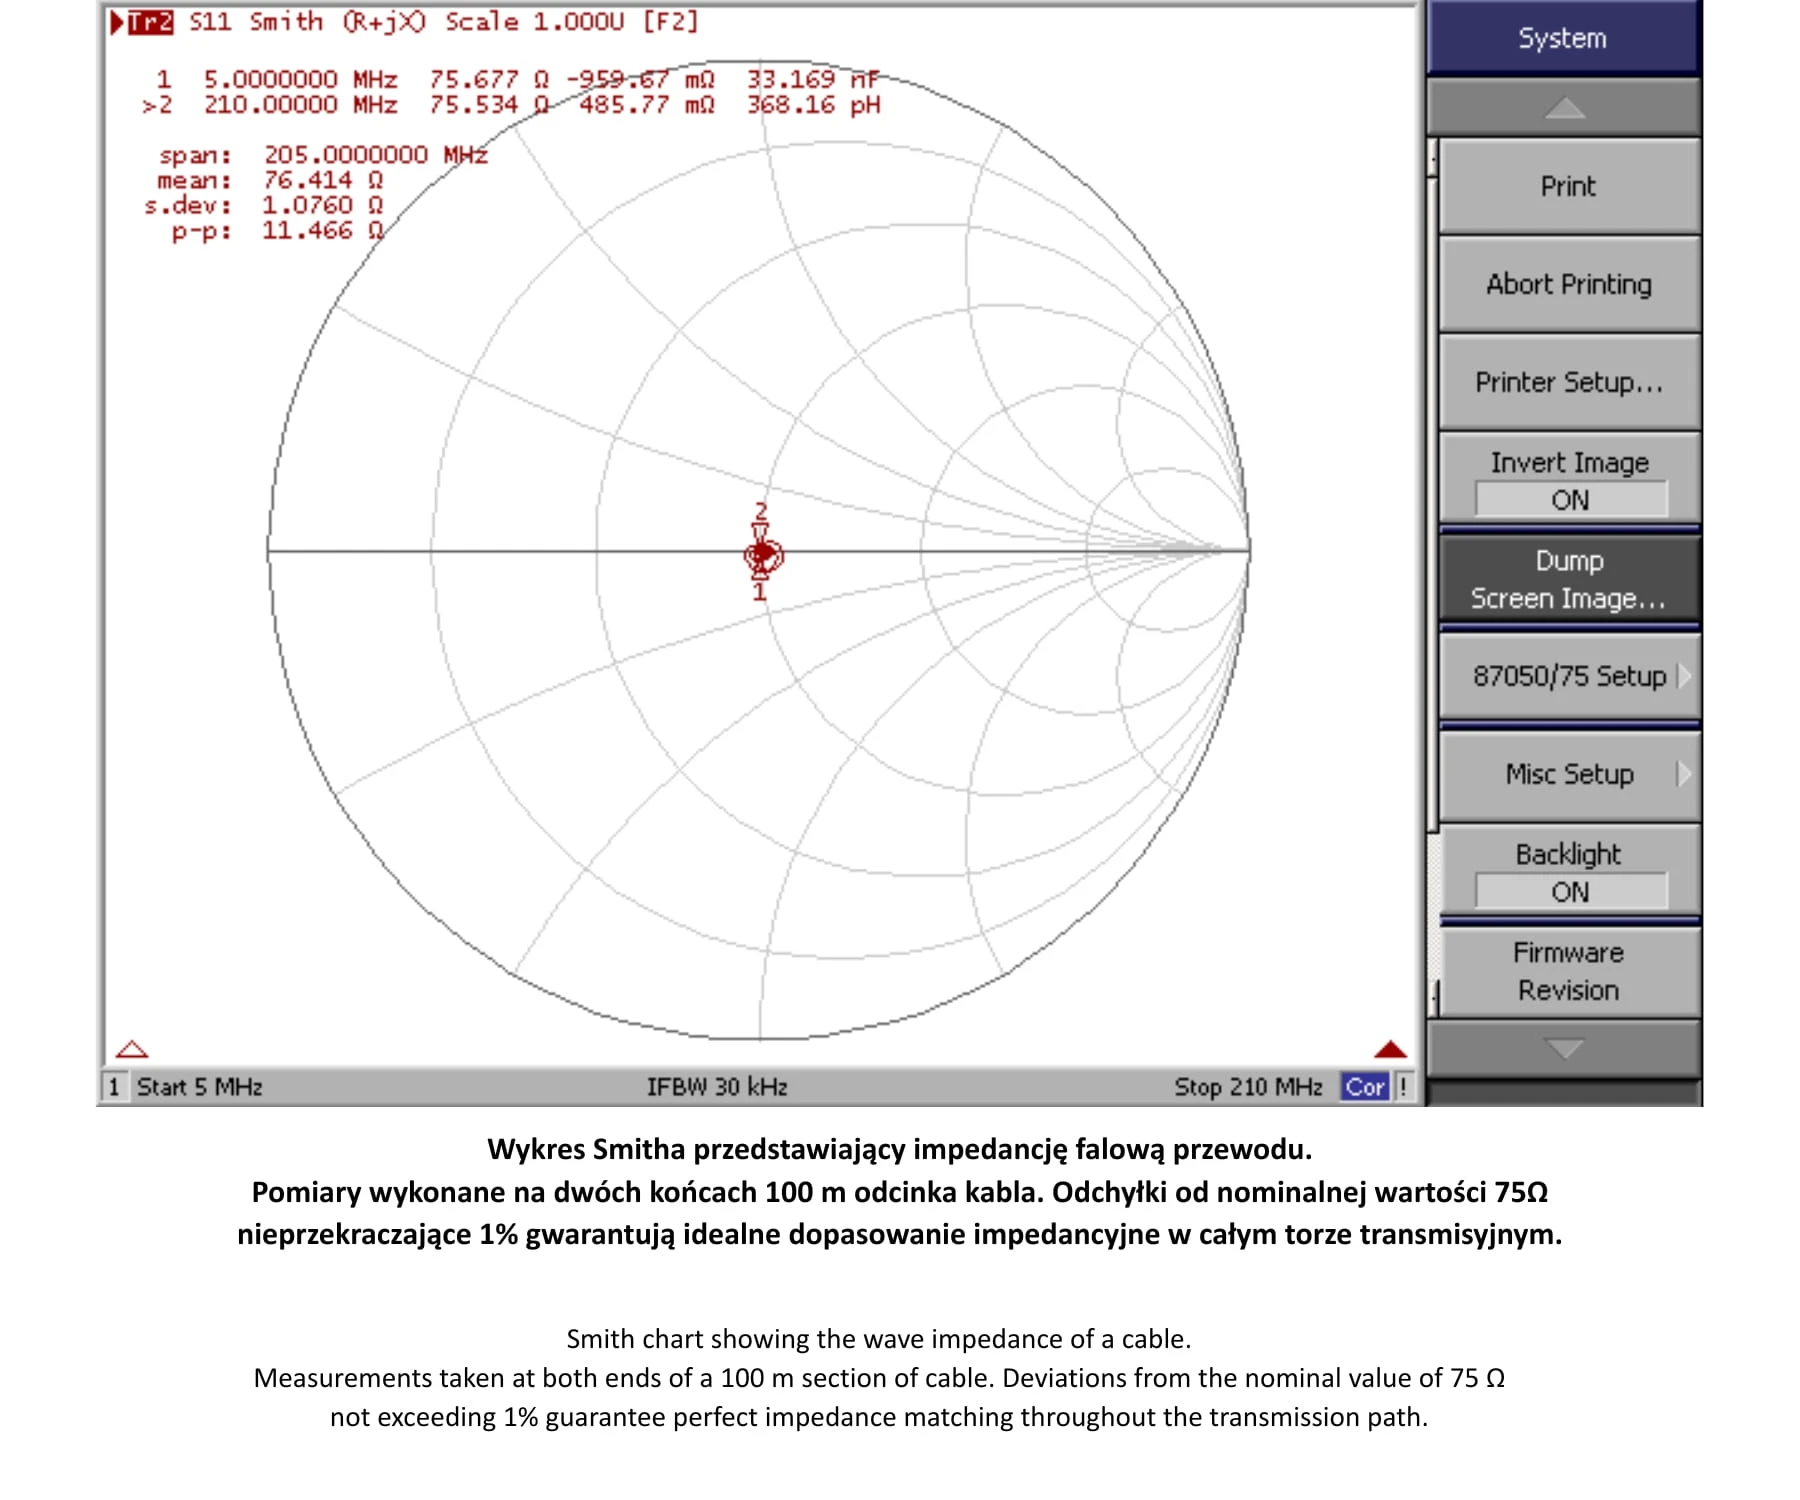
Task: Click the hollow red start triangle marker
Action: [132, 1049]
